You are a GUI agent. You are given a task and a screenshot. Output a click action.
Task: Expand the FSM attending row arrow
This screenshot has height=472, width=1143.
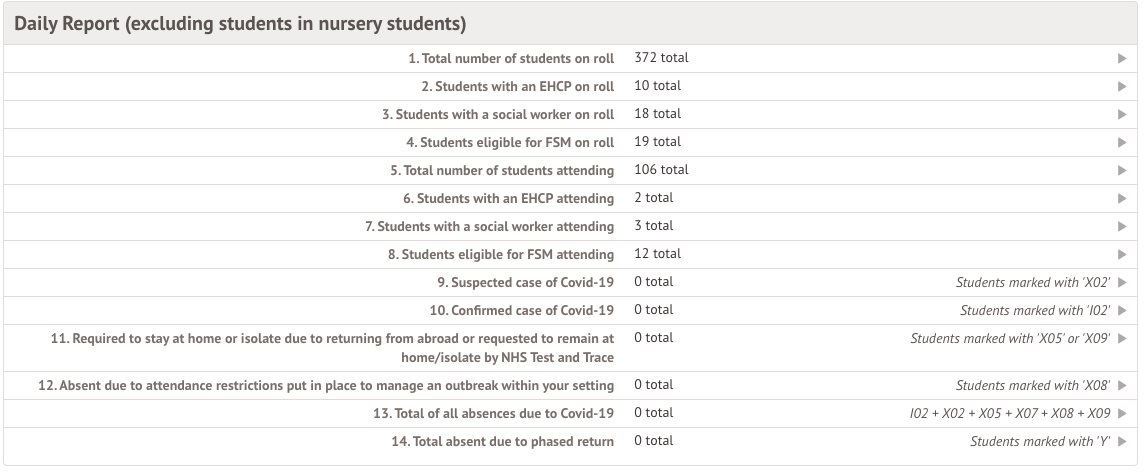(x=1122, y=255)
